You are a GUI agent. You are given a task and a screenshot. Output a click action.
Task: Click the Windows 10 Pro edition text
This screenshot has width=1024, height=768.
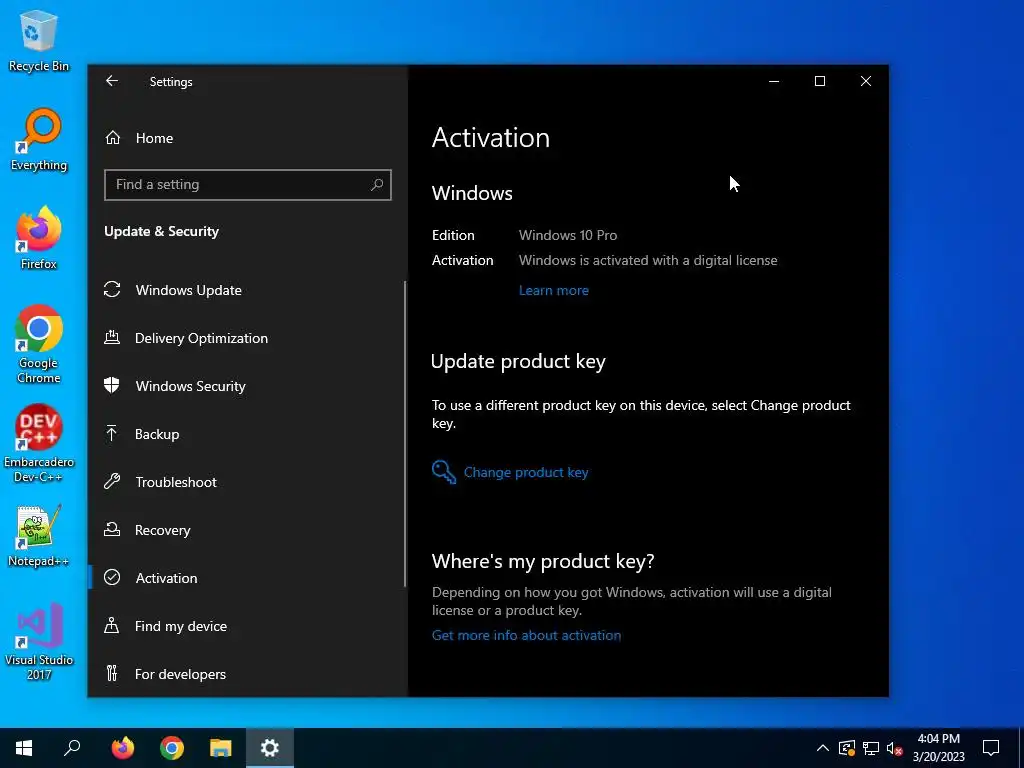568,235
